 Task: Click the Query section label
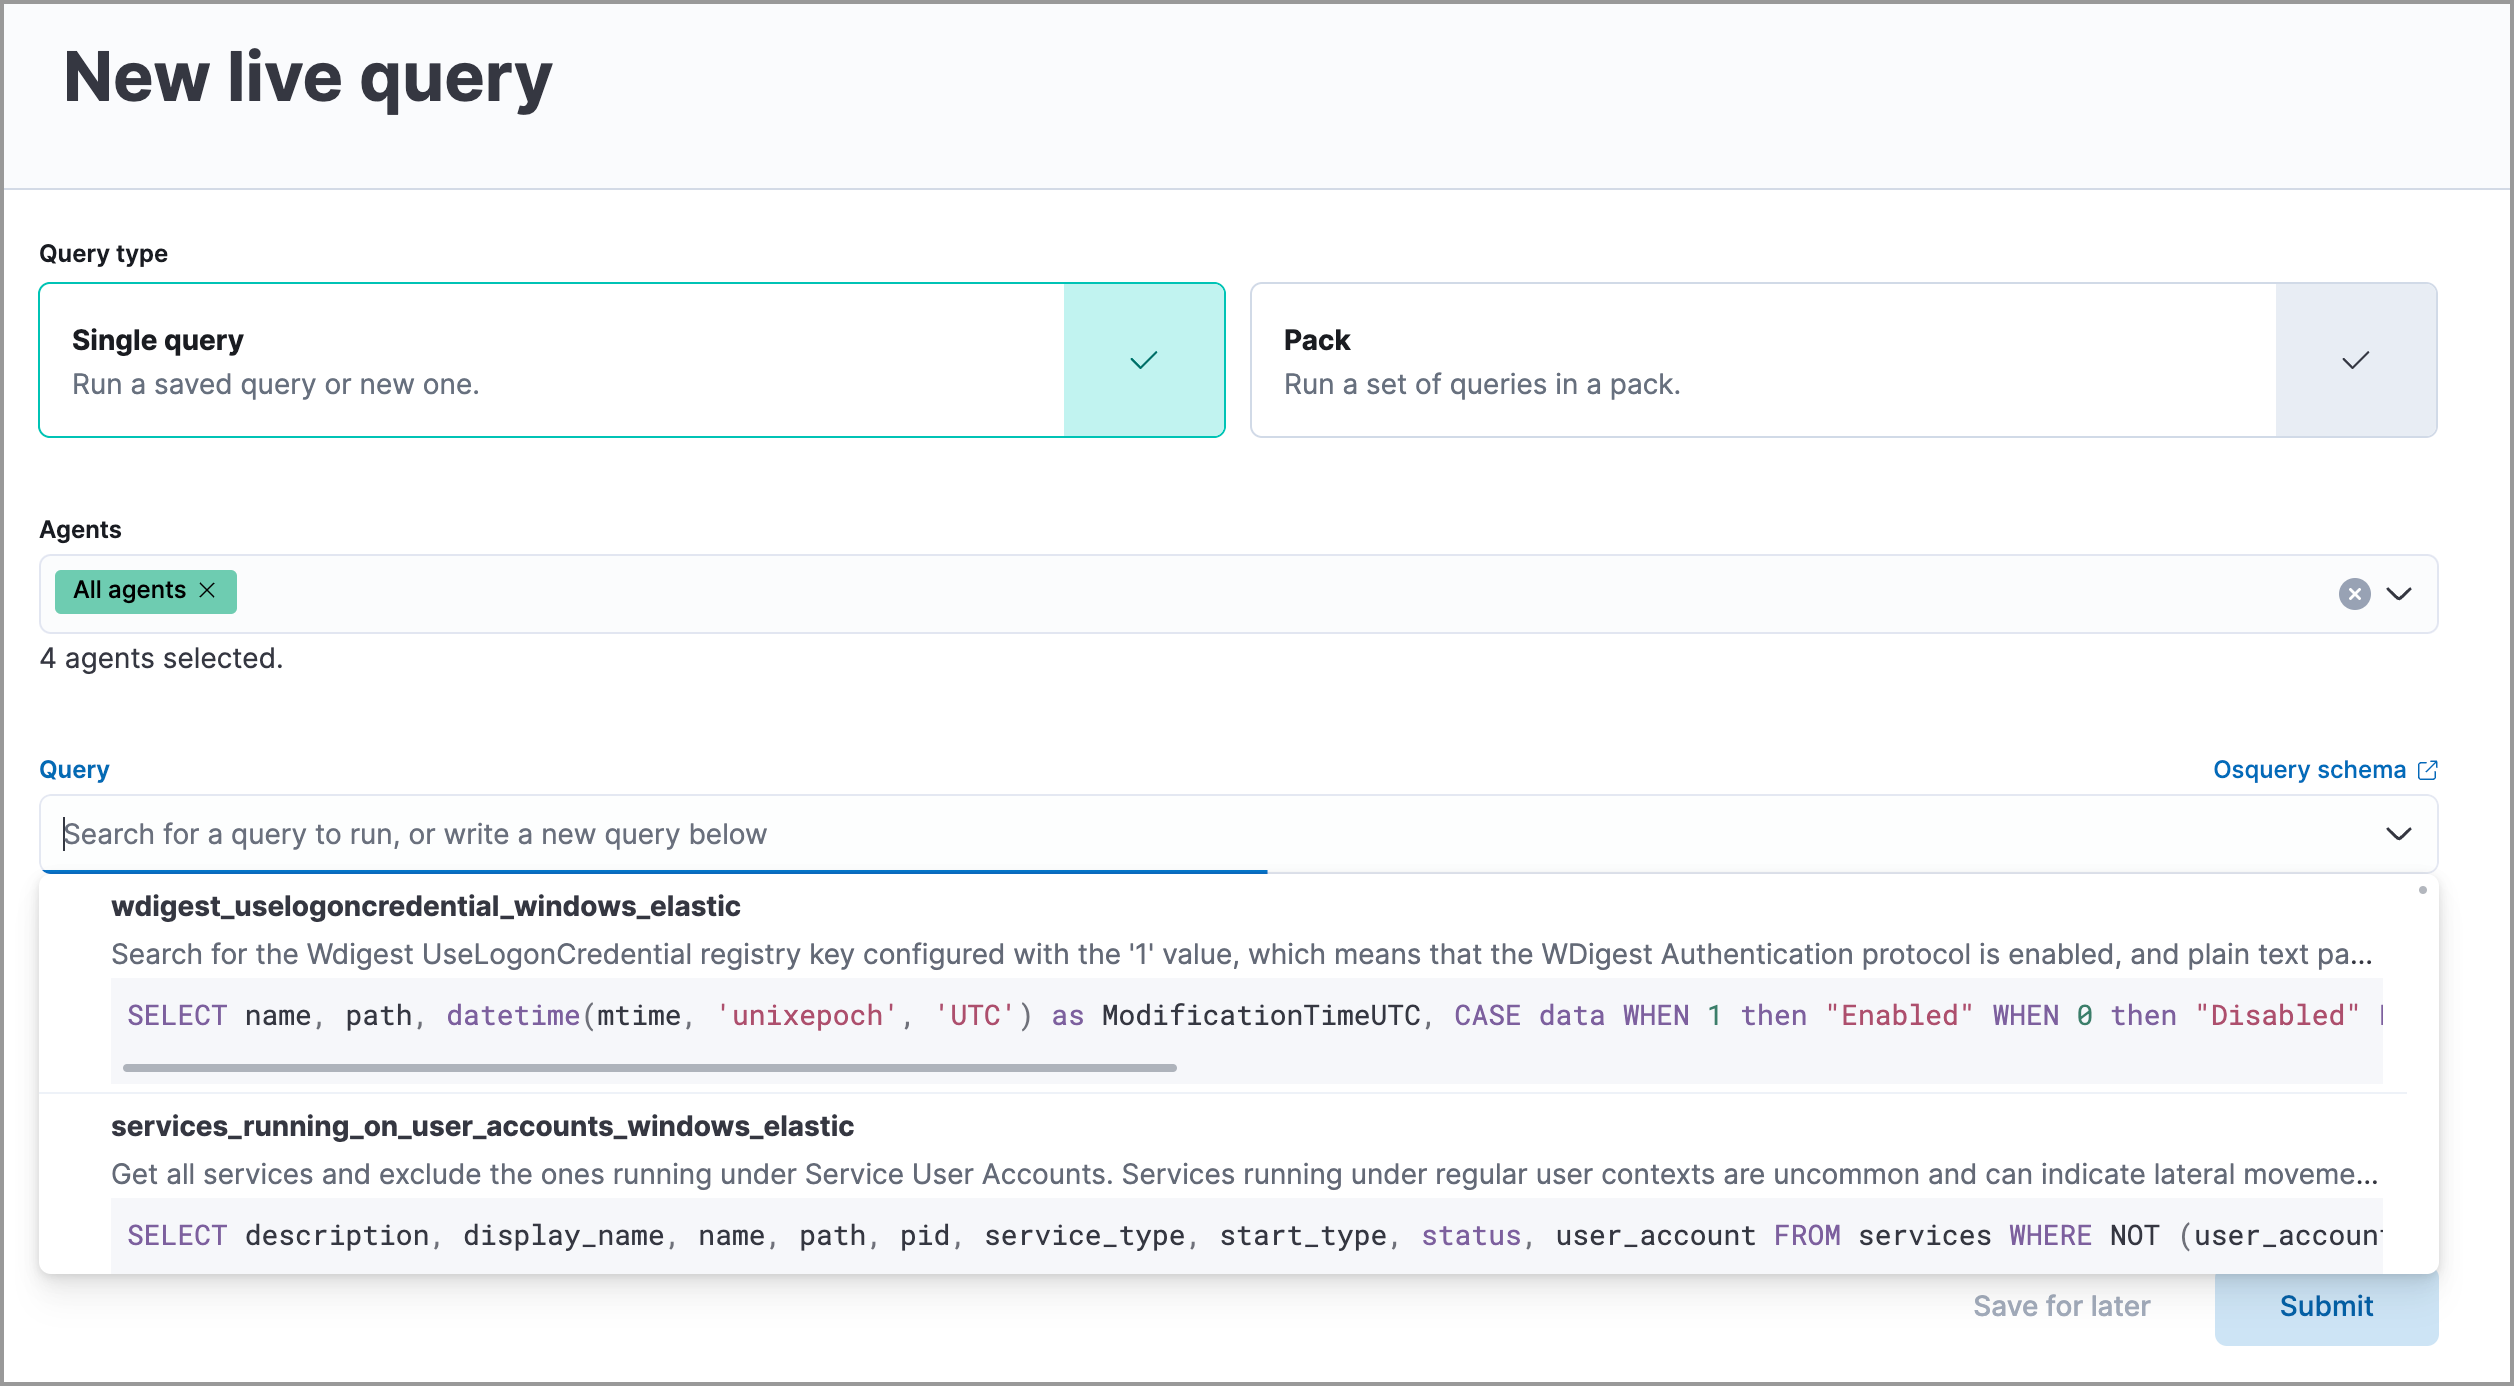[73, 769]
